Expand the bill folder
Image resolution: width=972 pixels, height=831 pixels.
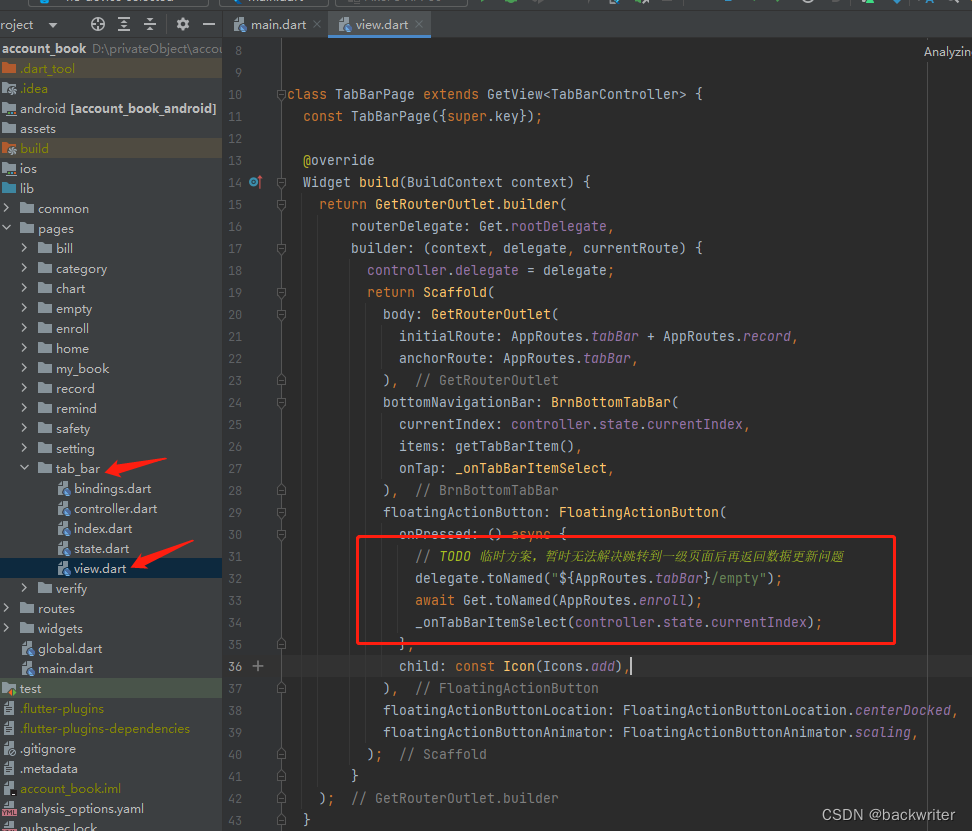click(24, 248)
